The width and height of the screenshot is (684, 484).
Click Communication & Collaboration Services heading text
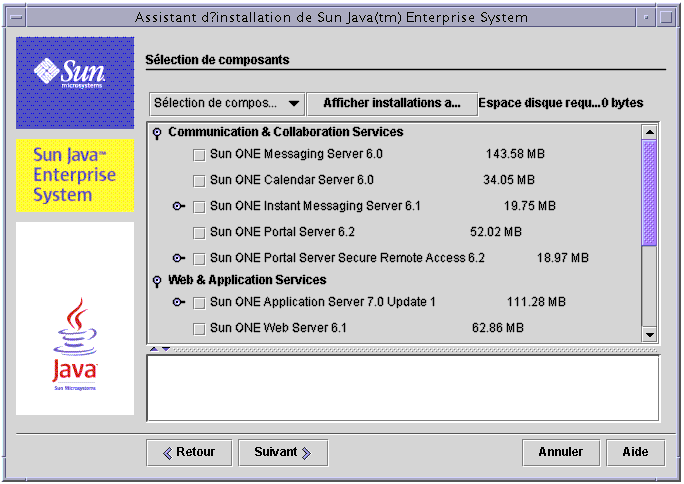[x=286, y=132]
